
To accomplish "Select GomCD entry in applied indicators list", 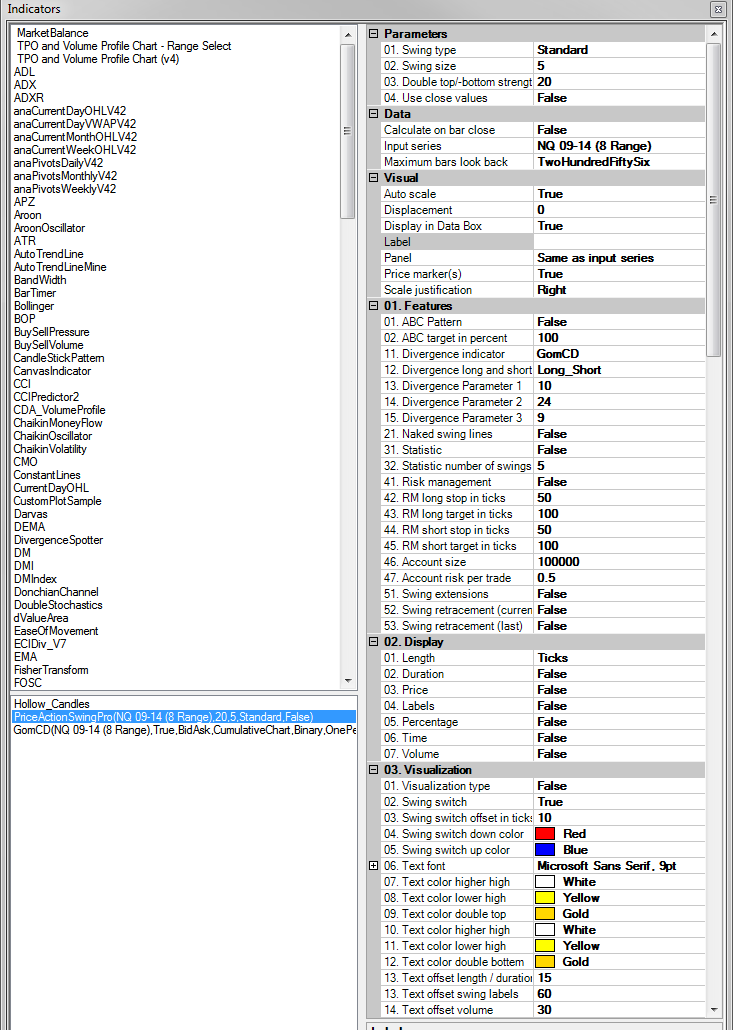I will tap(184, 730).
